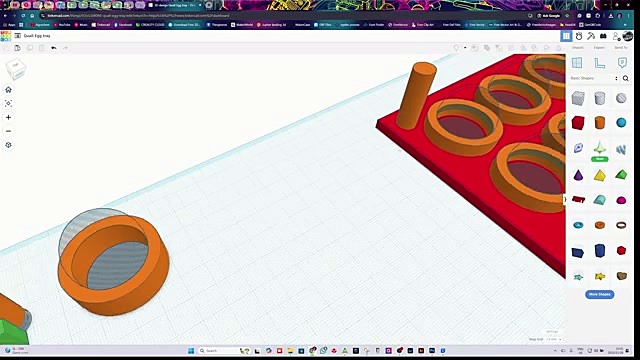640x360 pixels.
Task: Search shapes with the magnifier icon
Action: coord(626,78)
